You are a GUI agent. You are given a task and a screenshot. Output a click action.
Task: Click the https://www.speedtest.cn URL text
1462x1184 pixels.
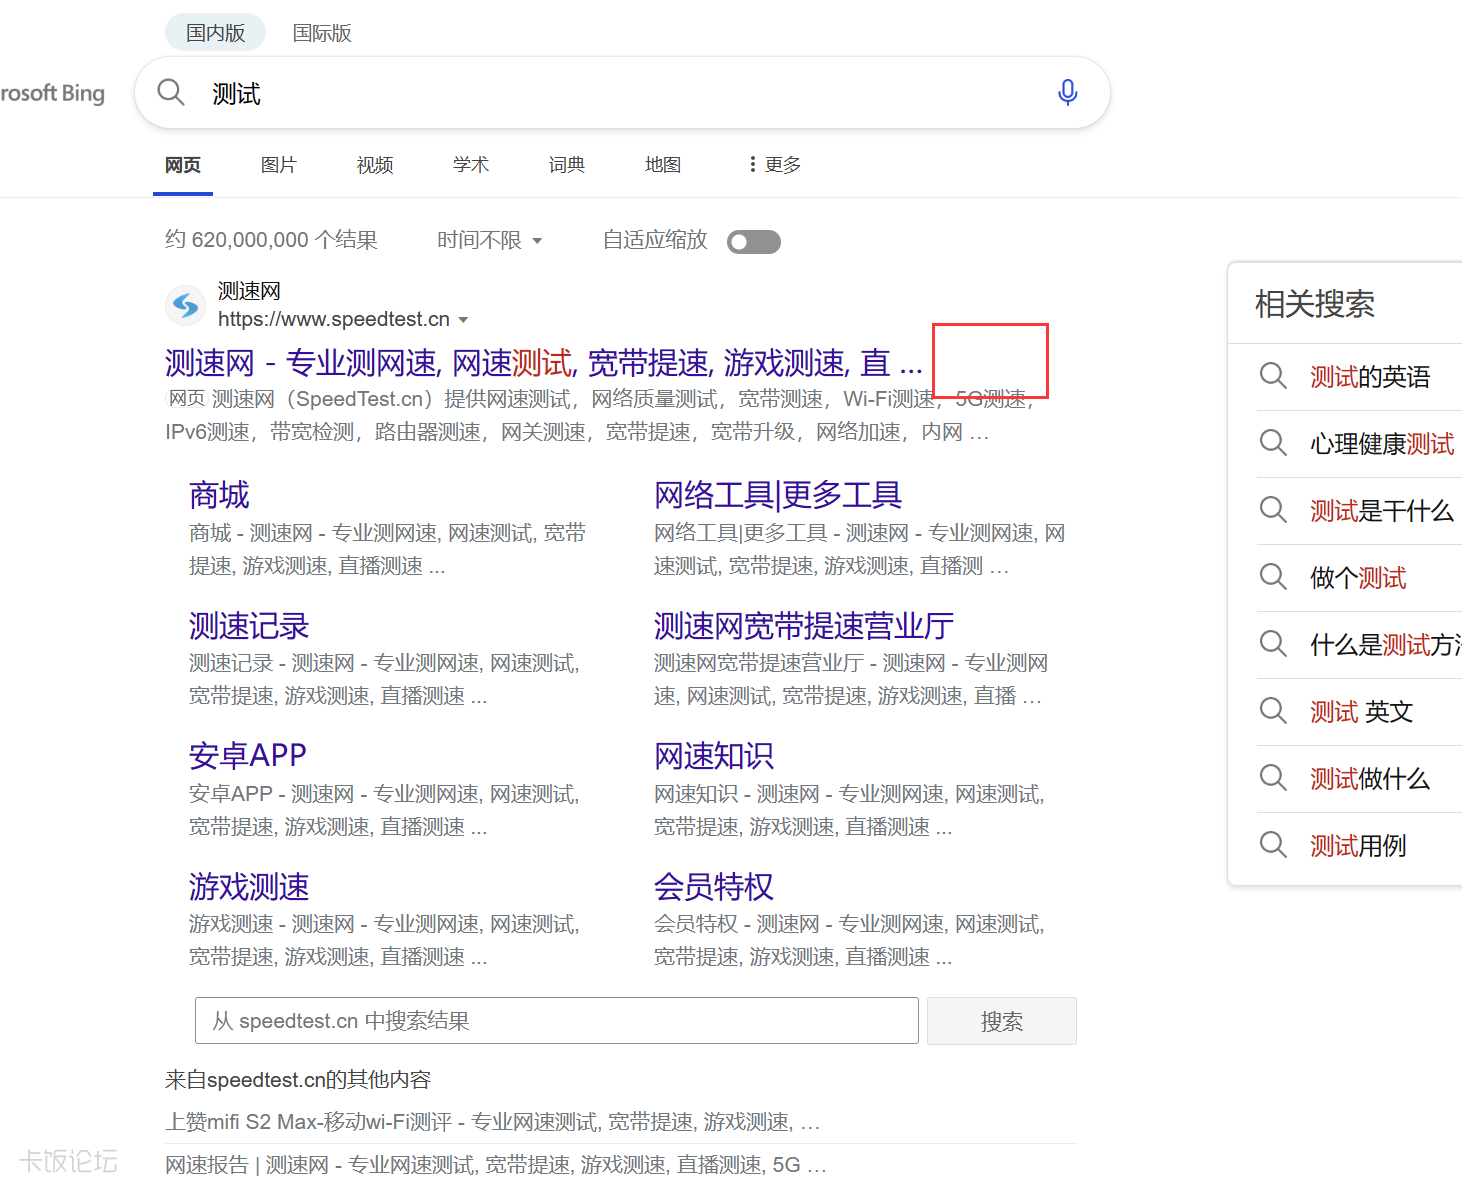tap(334, 319)
